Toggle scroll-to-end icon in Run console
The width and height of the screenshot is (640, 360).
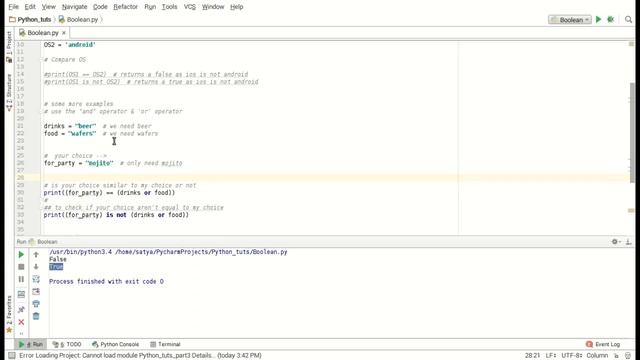point(36,291)
